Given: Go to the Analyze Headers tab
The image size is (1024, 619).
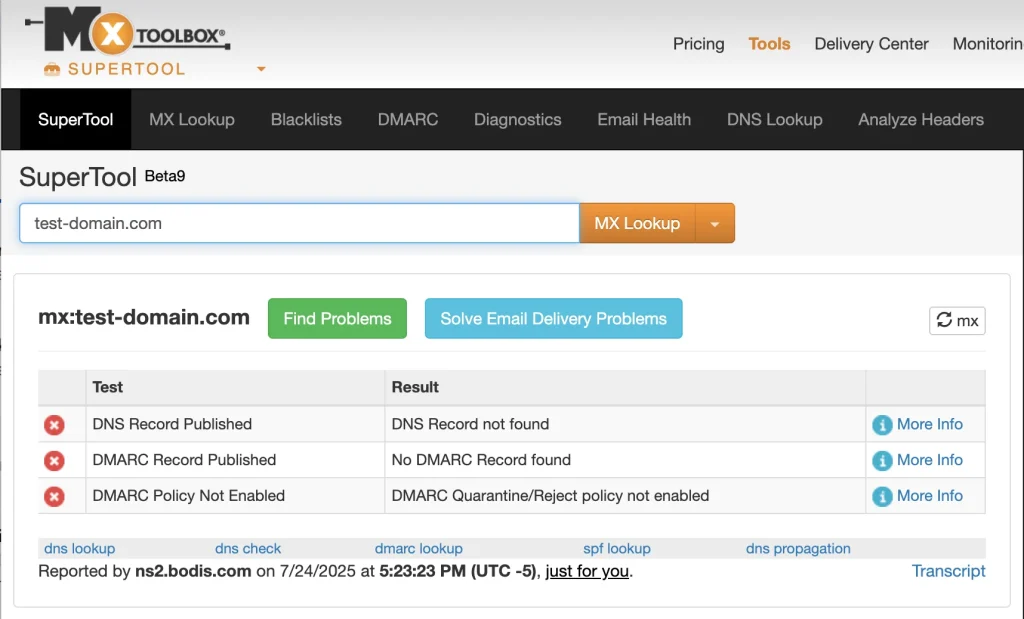Looking at the screenshot, I should pos(921,119).
